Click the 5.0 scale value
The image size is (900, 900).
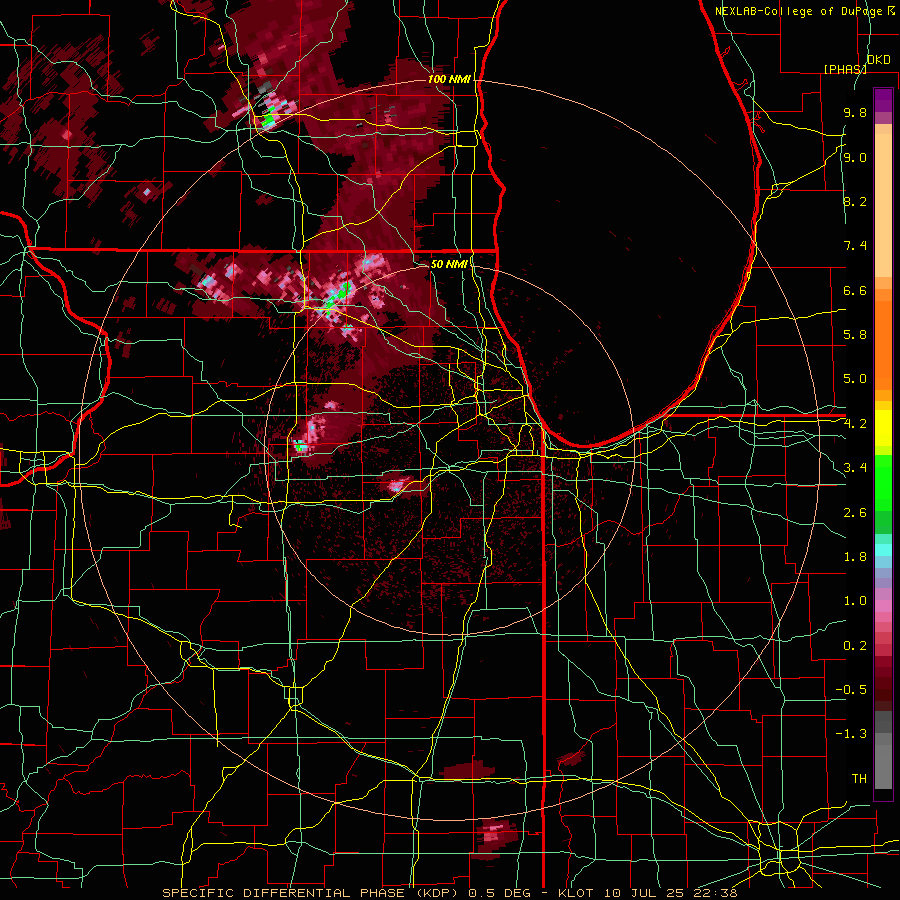[x=855, y=379]
